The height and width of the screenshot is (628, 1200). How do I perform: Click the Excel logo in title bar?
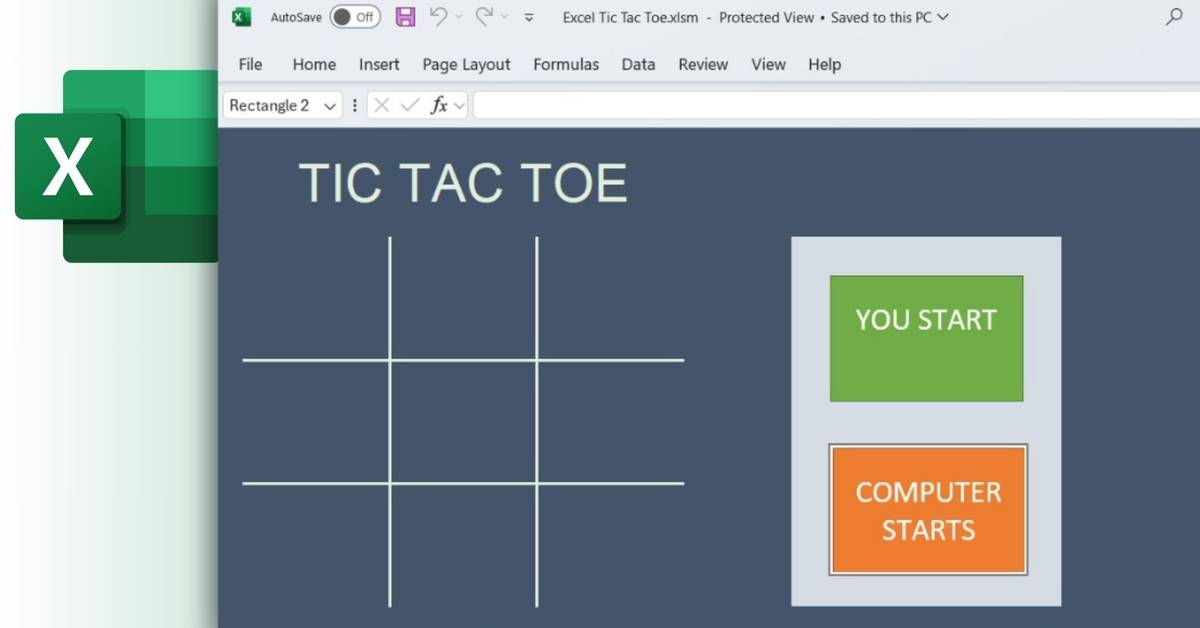[241, 17]
